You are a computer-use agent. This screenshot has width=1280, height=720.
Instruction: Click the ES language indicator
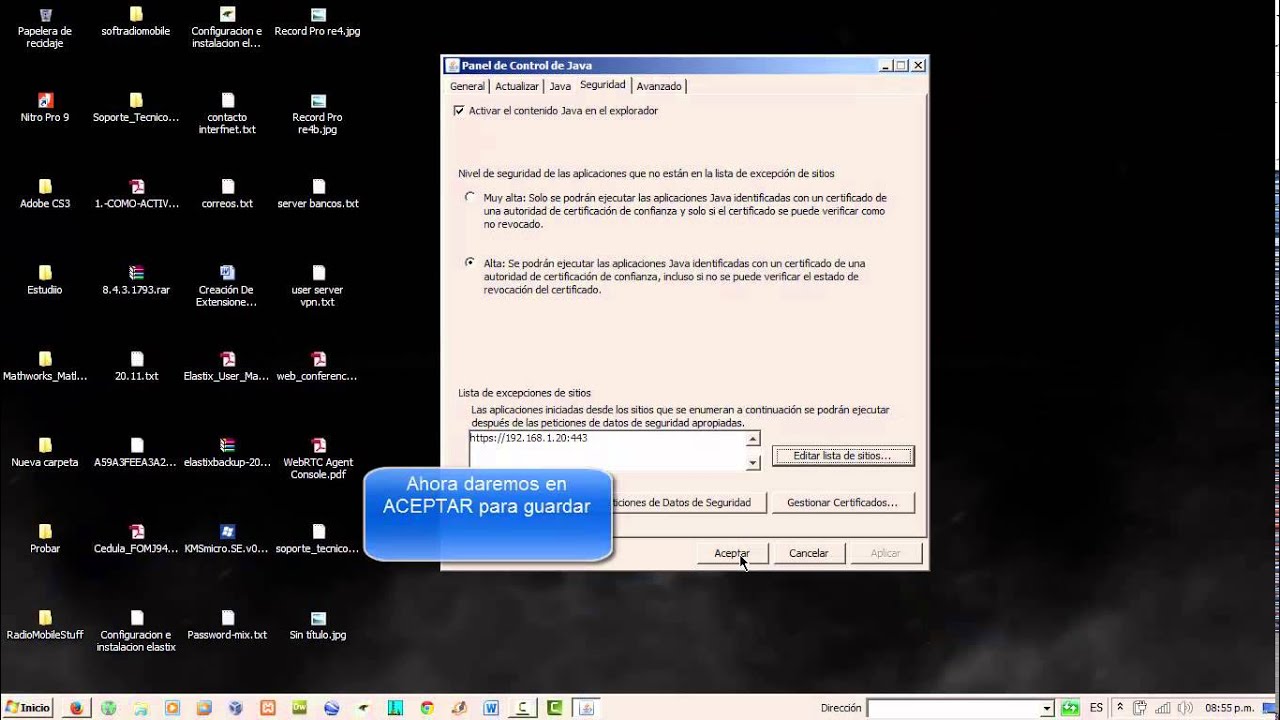(x=1096, y=707)
